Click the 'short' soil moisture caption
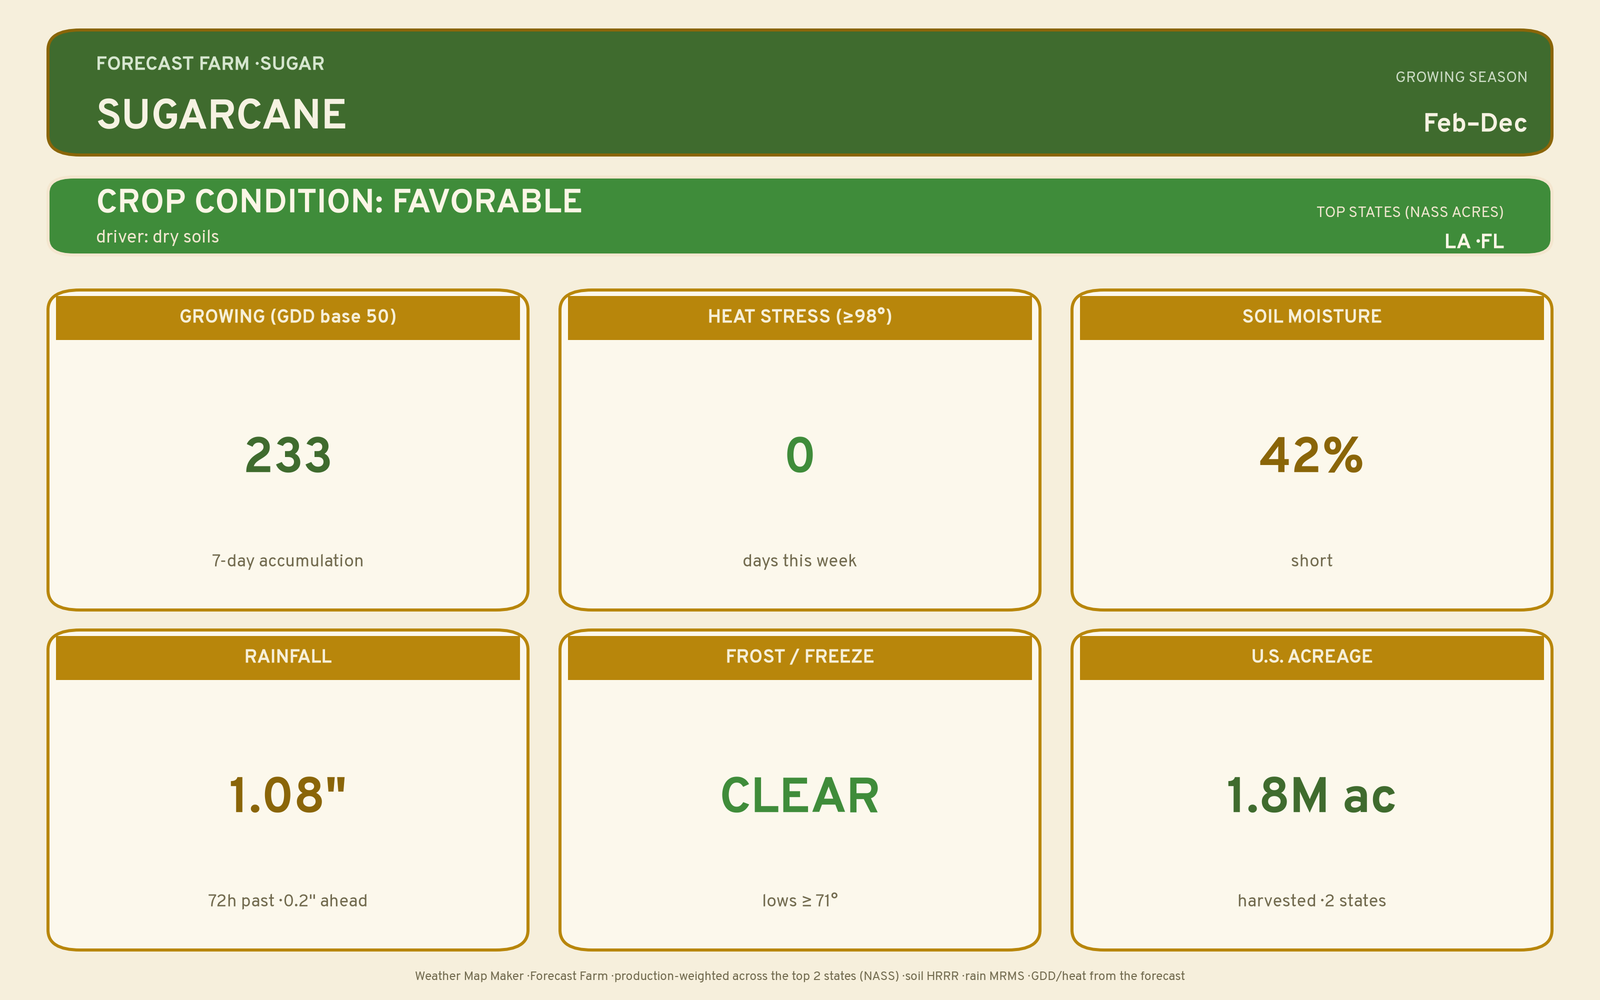The image size is (1600, 1000). tap(1312, 561)
